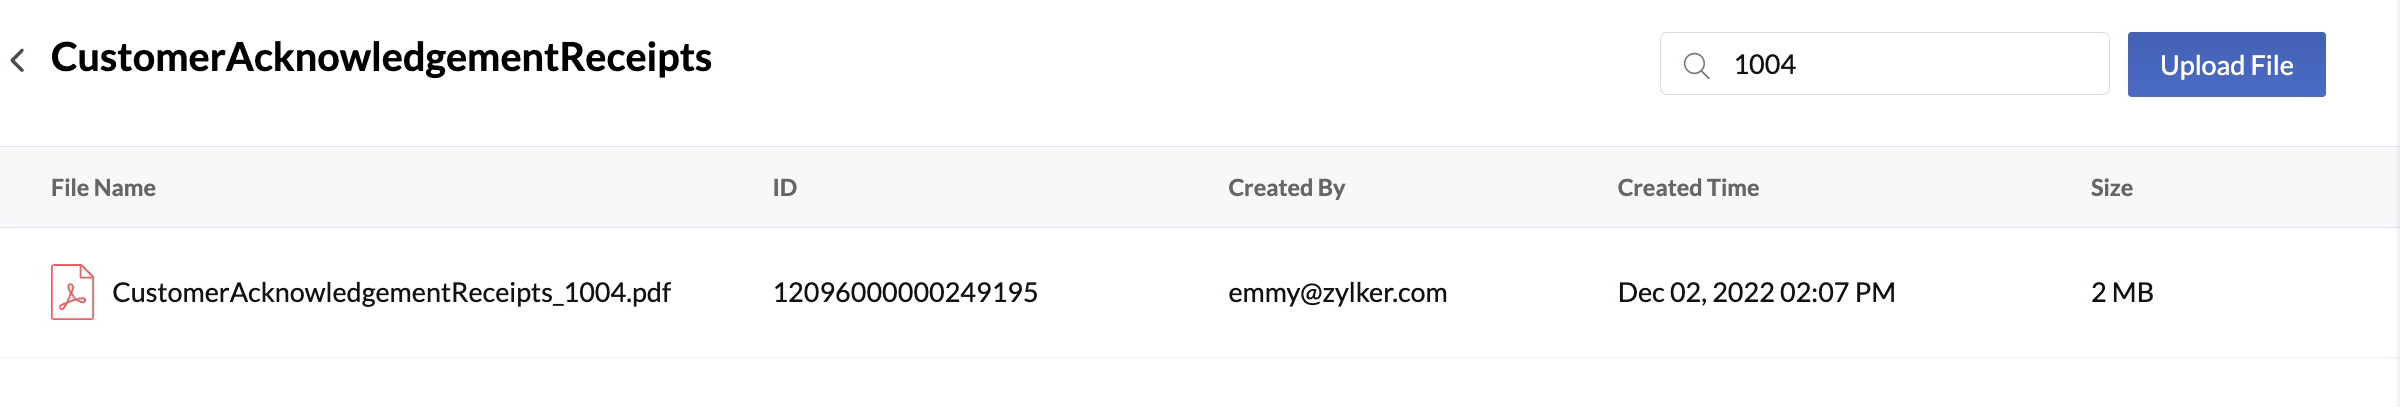The height and width of the screenshot is (407, 2400).
Task: Click the back arrow beside CustomerAcknowledgementReceipts
Action: (18, 61)
